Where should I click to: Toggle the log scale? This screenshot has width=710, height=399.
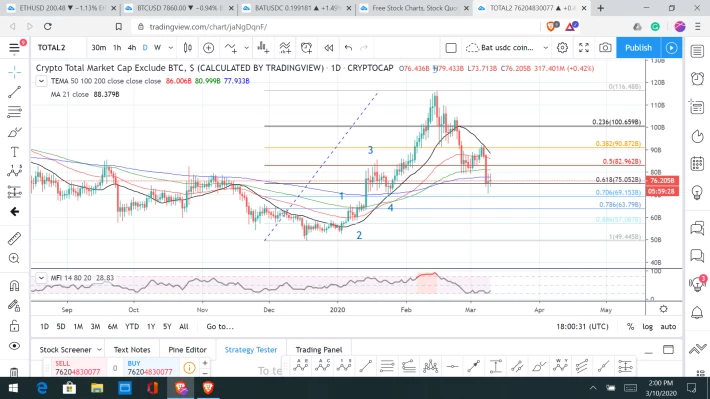point(648,327)
